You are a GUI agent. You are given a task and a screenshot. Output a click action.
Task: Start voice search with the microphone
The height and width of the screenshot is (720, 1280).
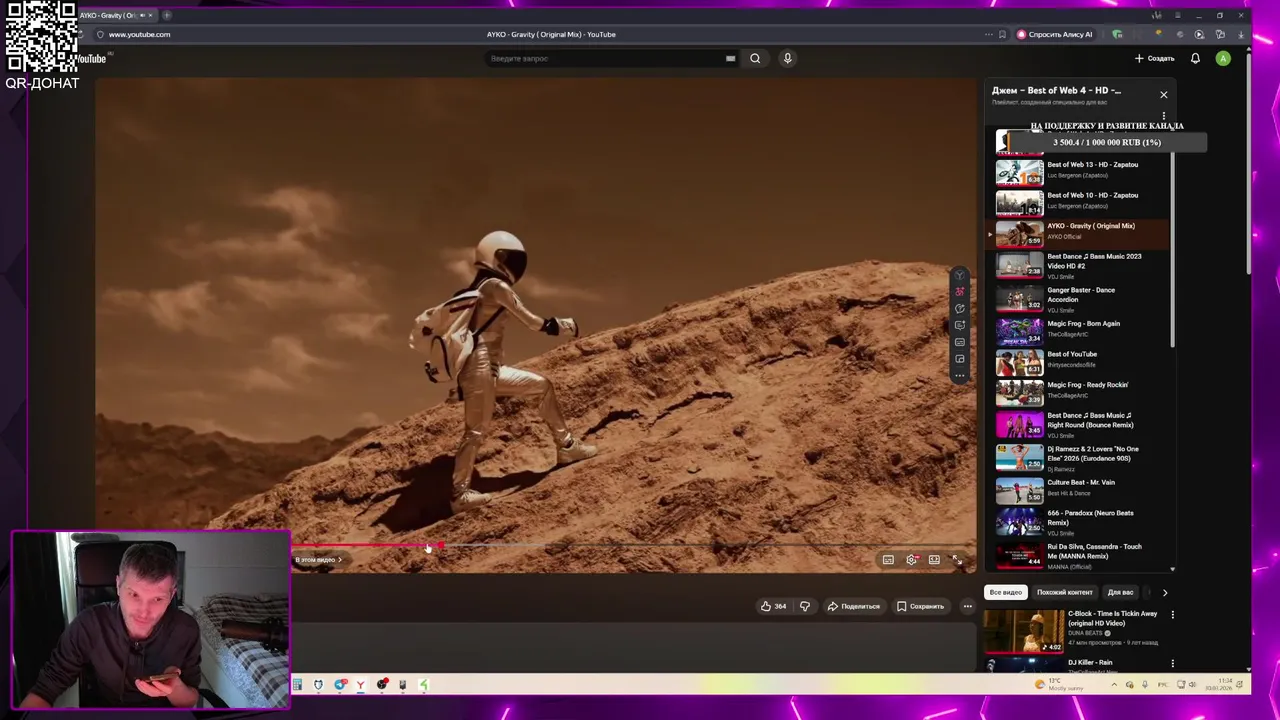[787, 58]
